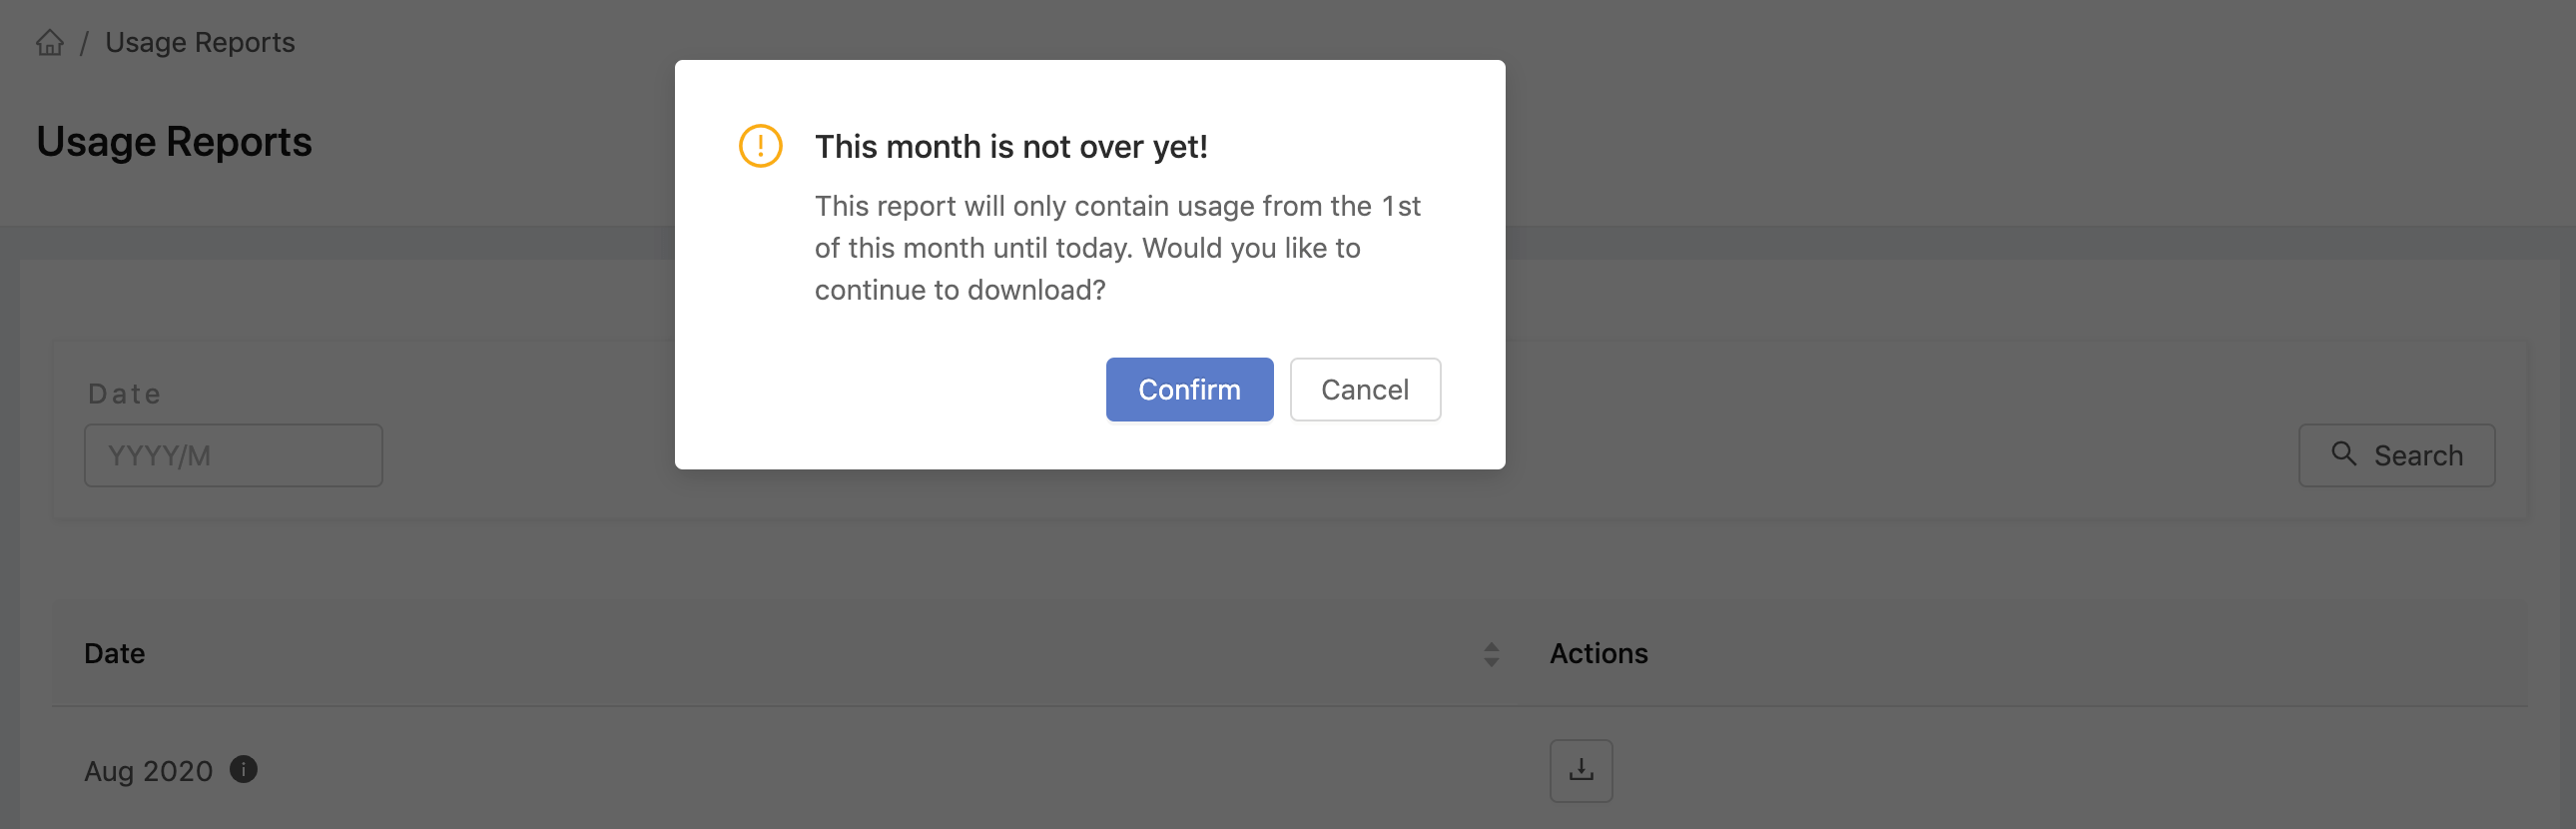Download the Aug 2020 usage report
2576x829 pixels.
click(x=1580, y=770)
